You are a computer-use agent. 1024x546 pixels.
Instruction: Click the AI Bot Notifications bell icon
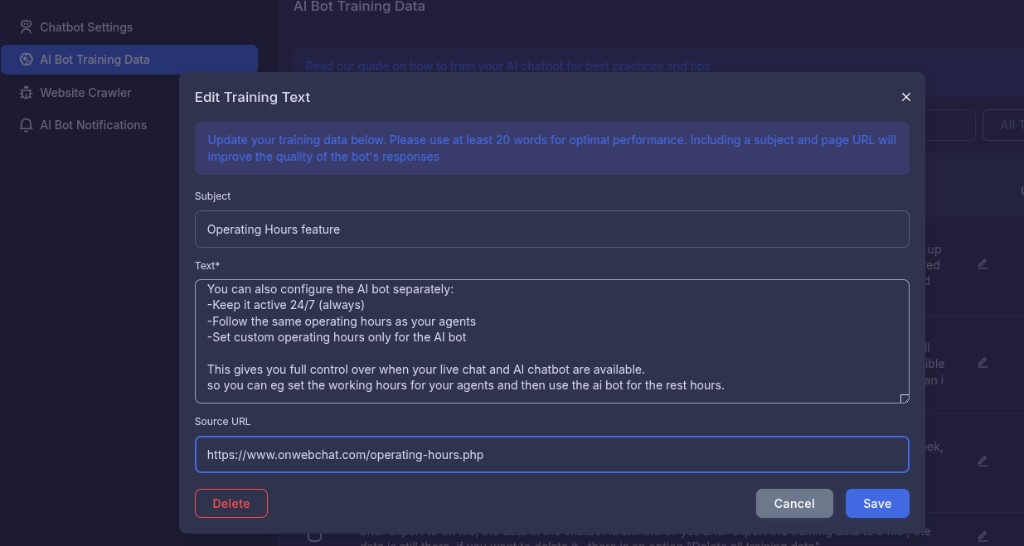point(27,125)
